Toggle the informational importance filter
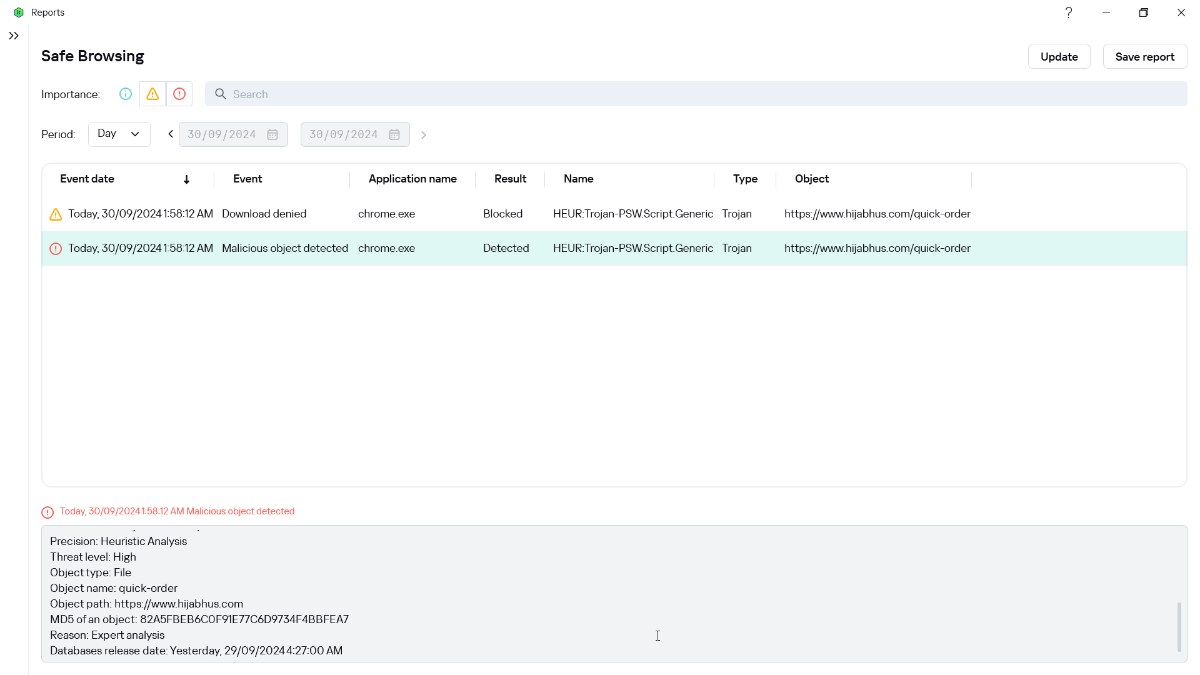The width and height of the screenshot is (1200, 675). 126,94
